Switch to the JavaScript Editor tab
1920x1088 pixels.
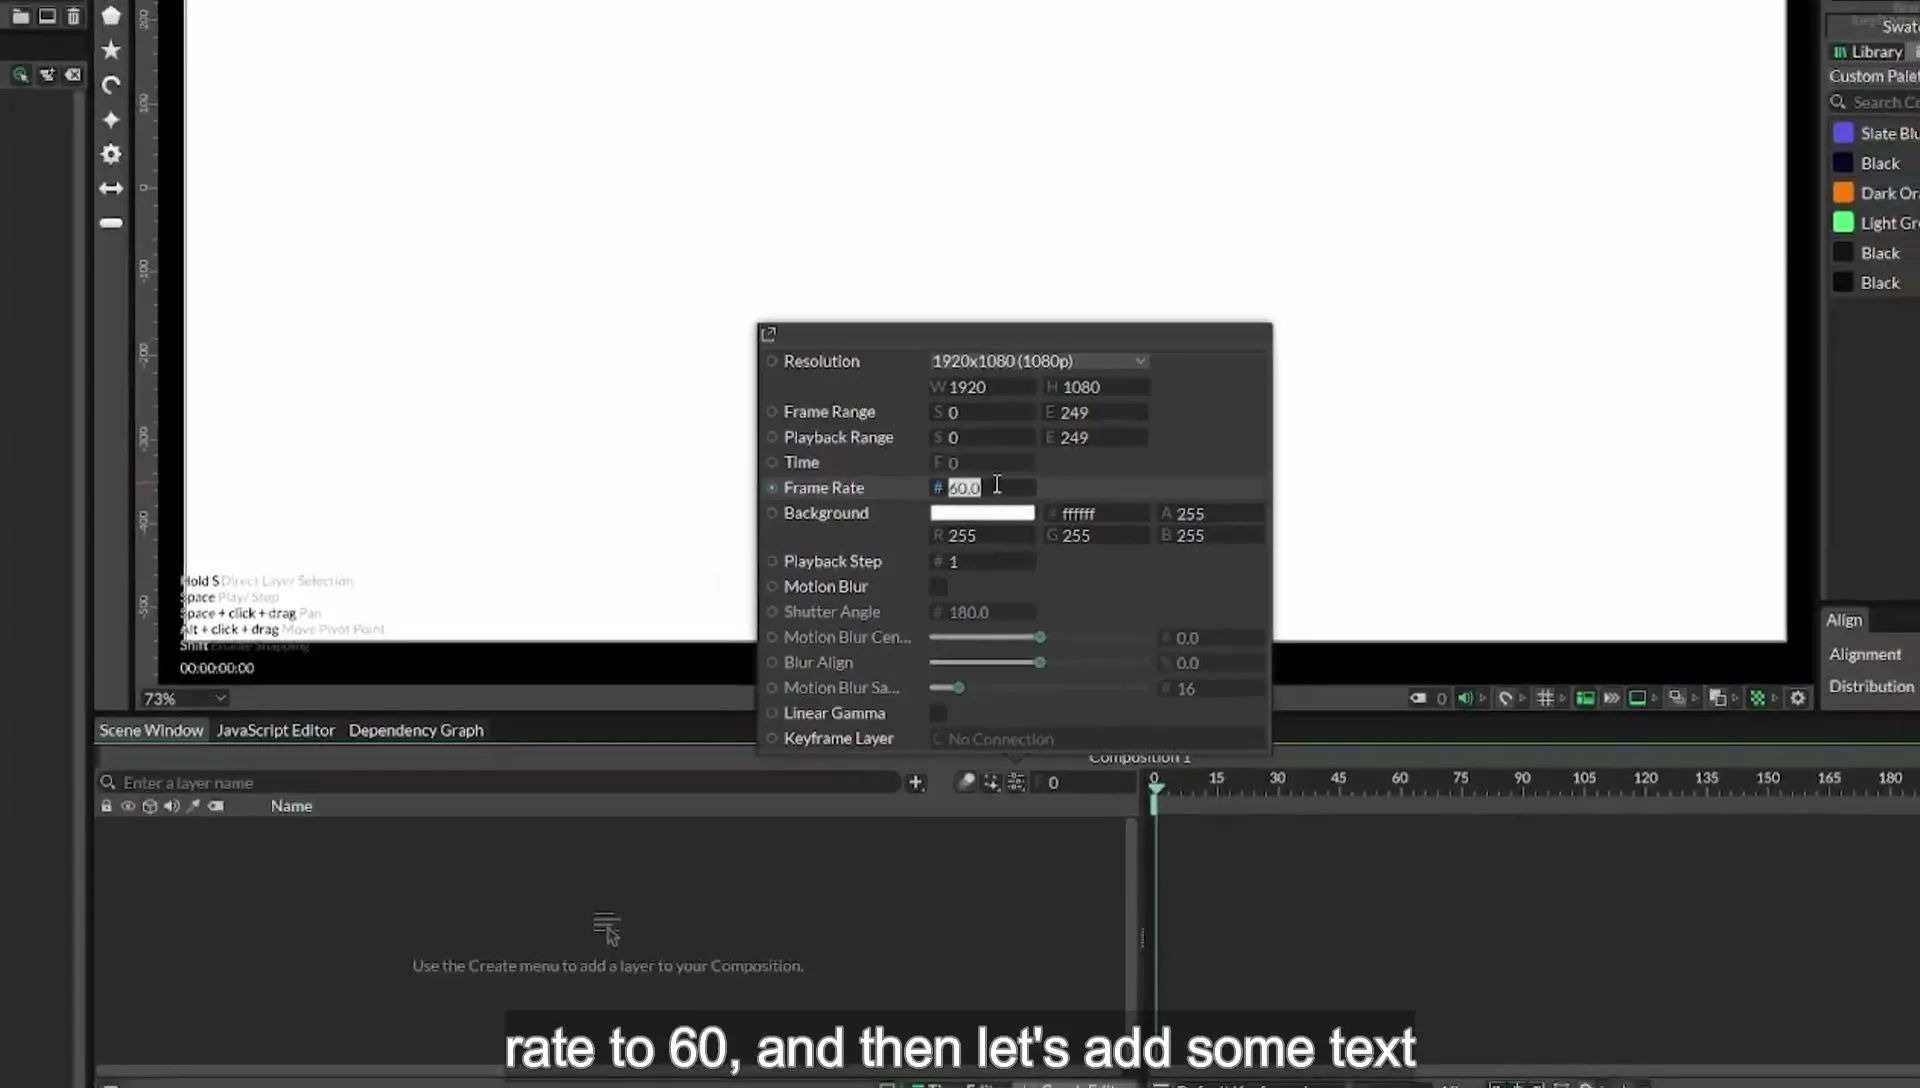coord(275,731)
